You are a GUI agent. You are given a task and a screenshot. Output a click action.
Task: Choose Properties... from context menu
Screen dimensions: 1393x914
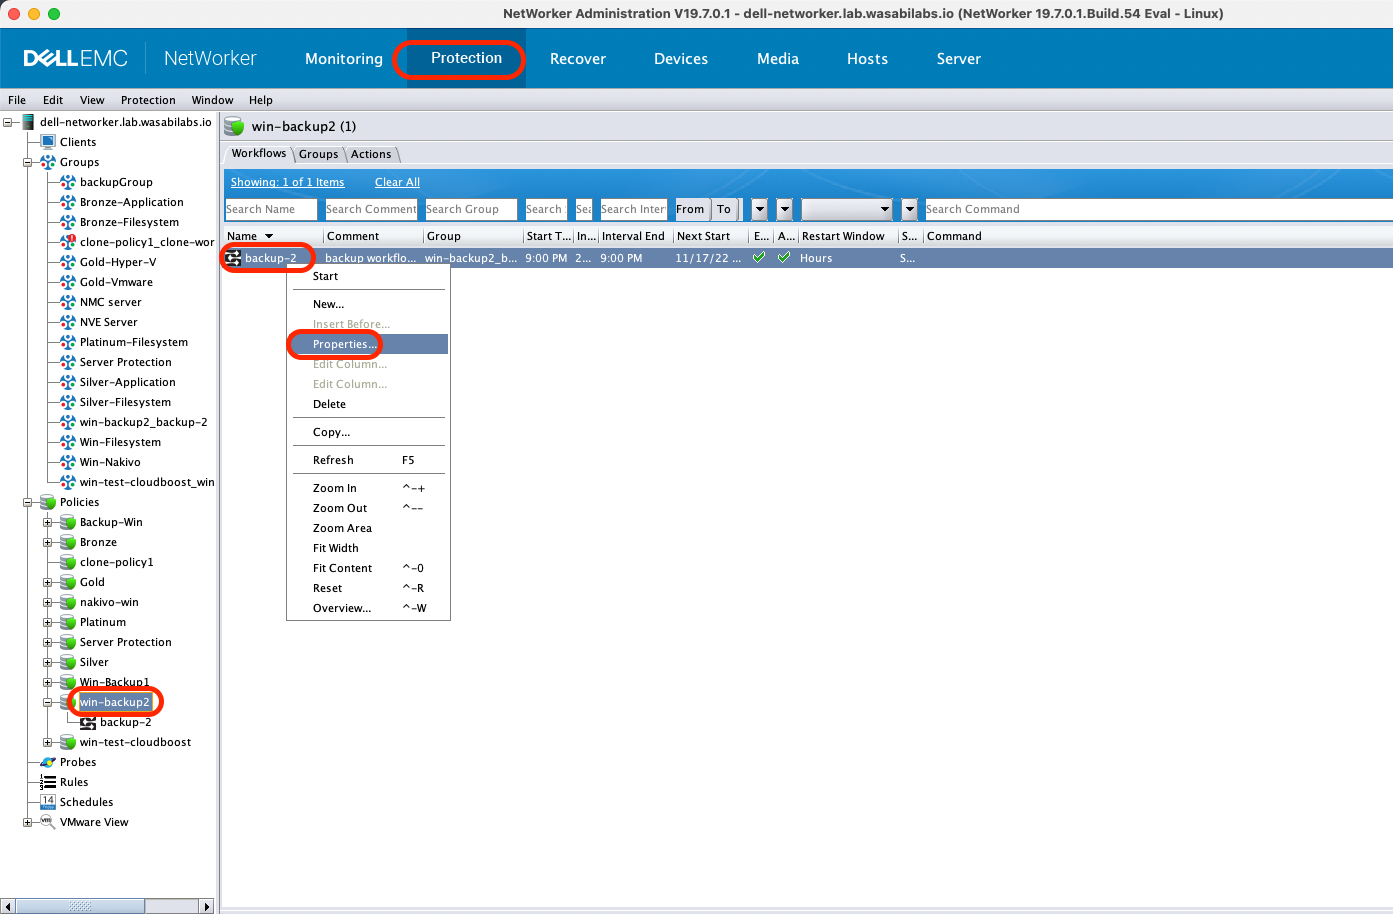[x=367, y=344]
